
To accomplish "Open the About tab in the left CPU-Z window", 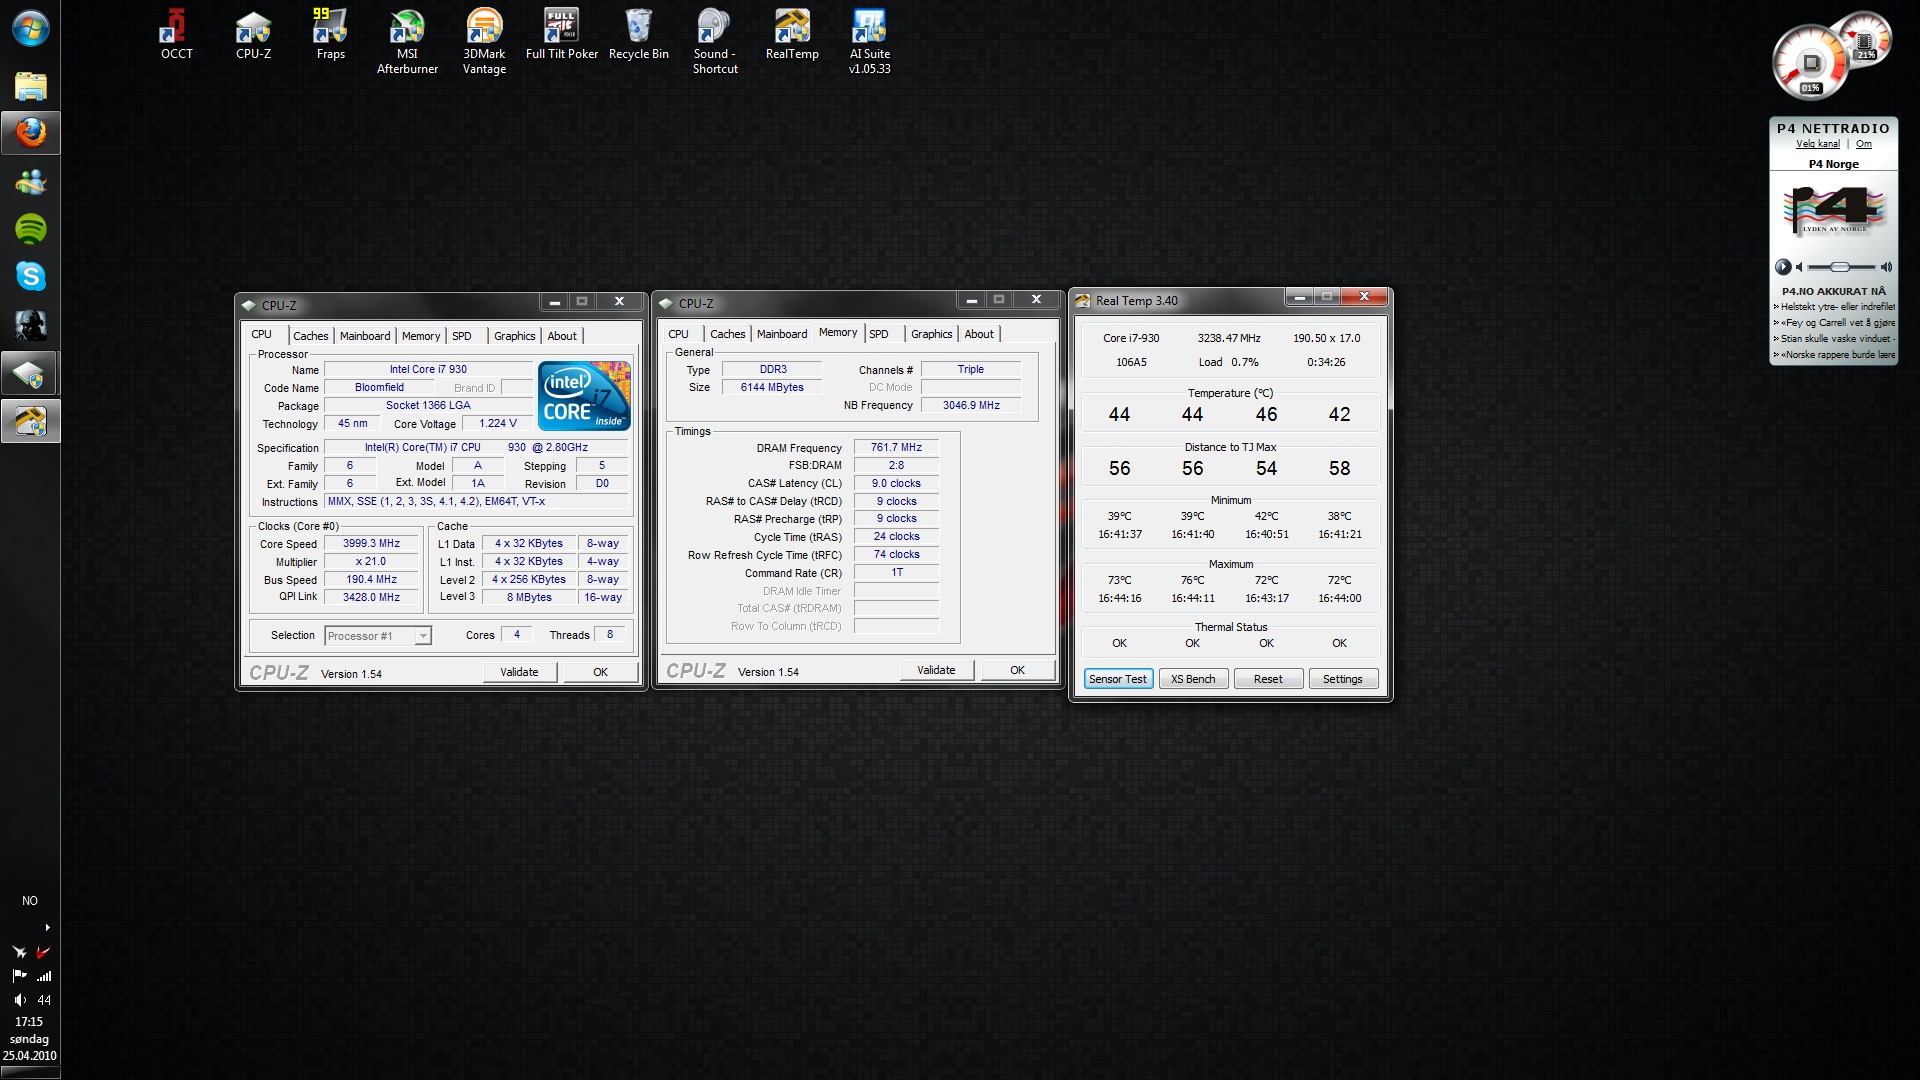I will point(562,336).
